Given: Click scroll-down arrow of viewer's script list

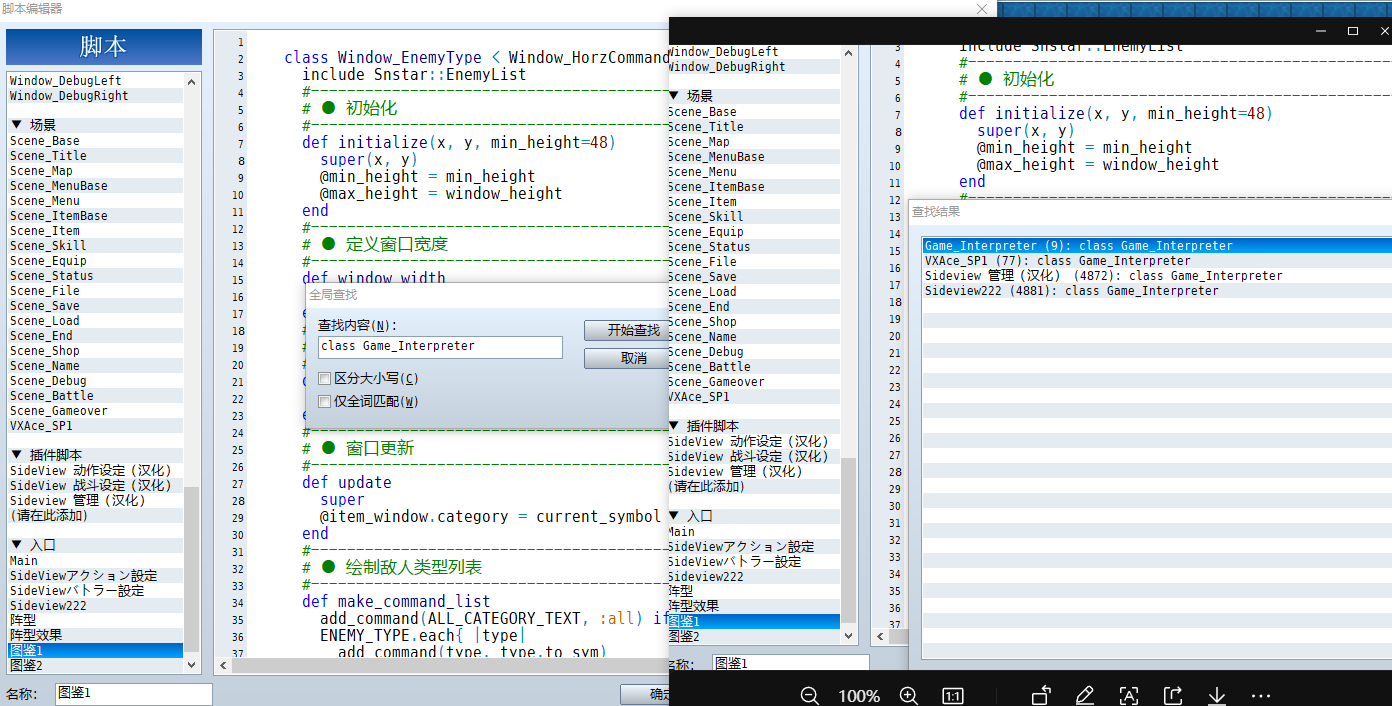Looking at the screenshot, I should click(x=849, y=635).
